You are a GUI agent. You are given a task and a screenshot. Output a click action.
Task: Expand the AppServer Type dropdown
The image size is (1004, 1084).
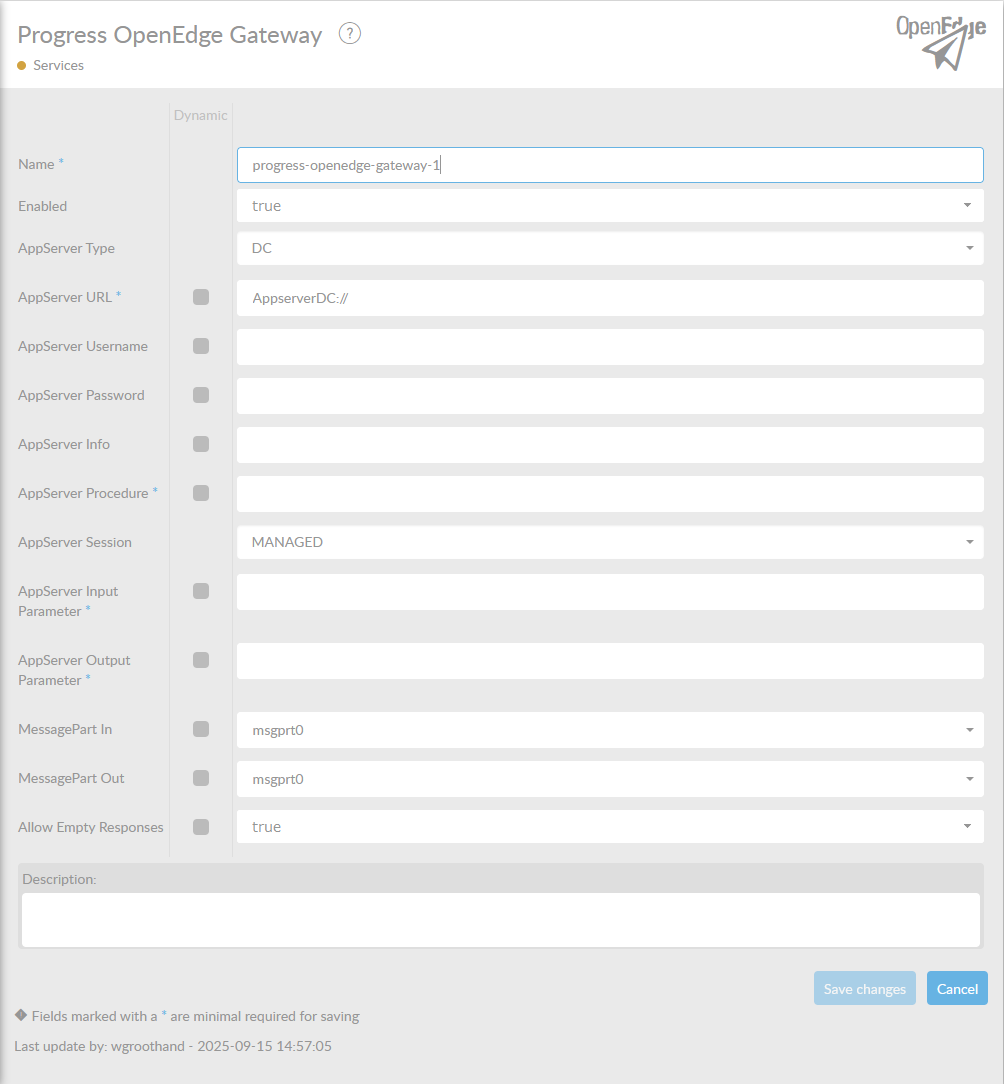point(609,248)
